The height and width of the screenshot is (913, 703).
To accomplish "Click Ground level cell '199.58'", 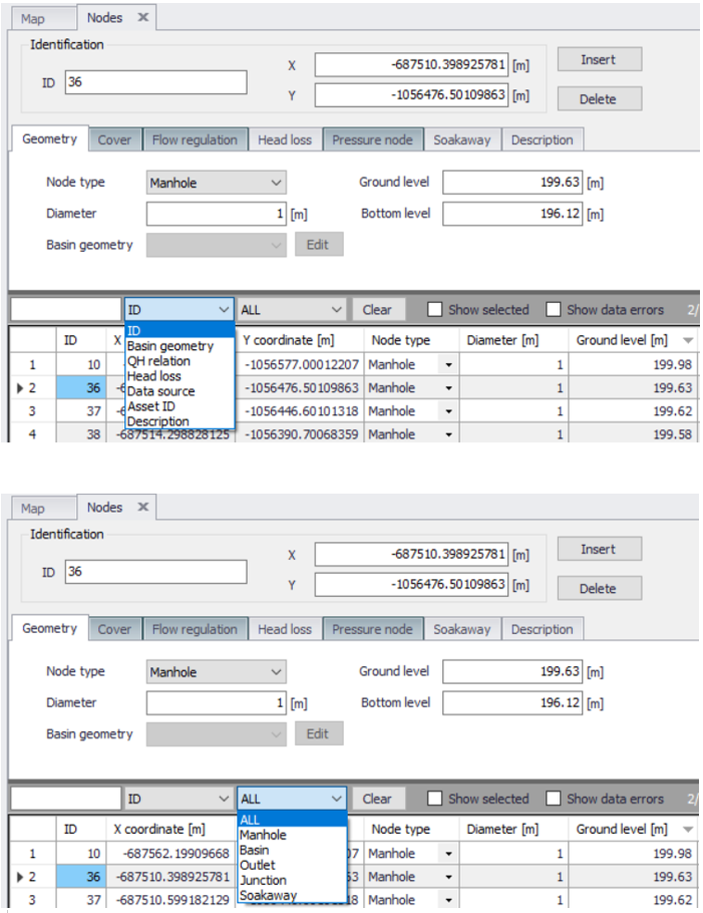I will click(633, 434).
